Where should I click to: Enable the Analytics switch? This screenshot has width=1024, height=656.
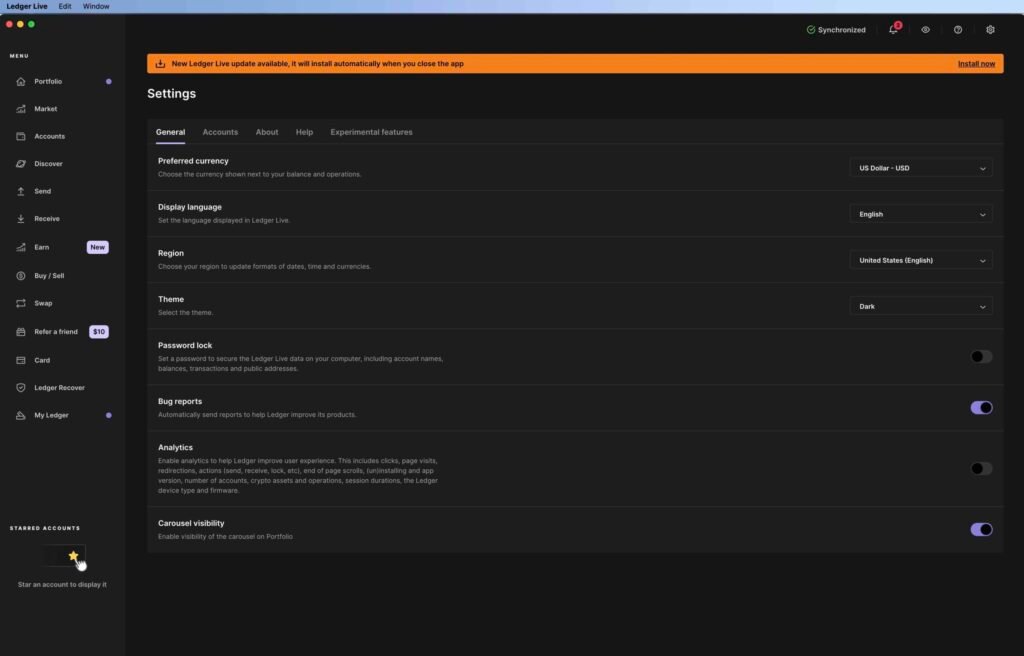(981, 468)
